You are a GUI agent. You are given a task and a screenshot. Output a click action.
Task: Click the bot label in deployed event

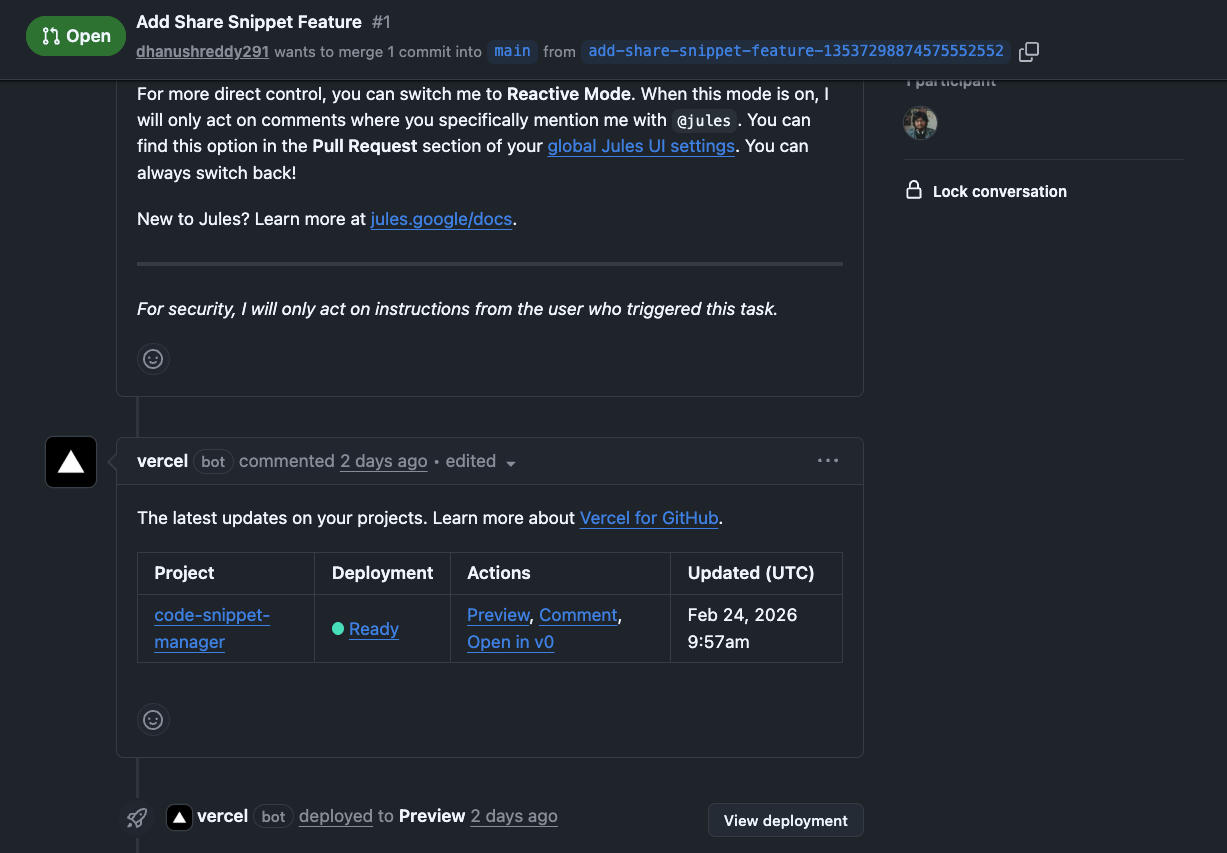coord(273,817)
